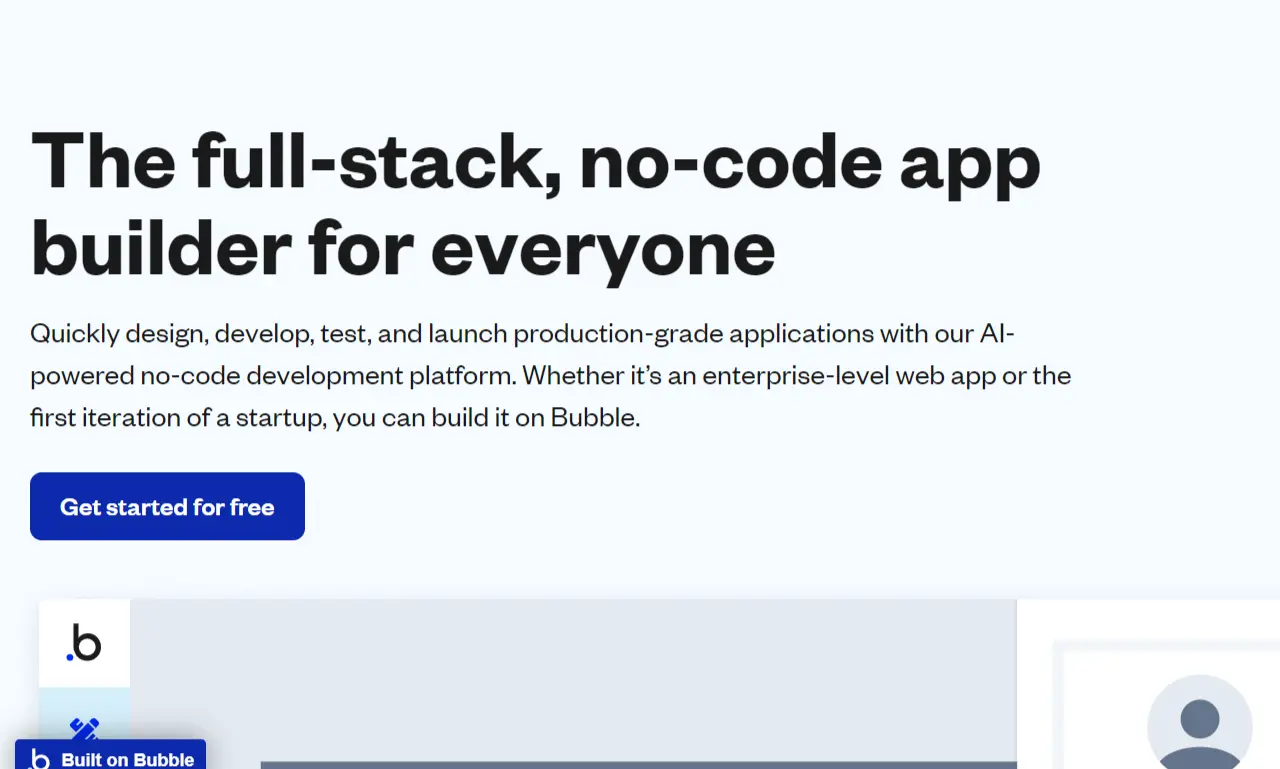Image resolution: width=1280 pixels, height=769 pixels.
Task: Open the Built on Bubble badge
Action: [x=110, y=755]
